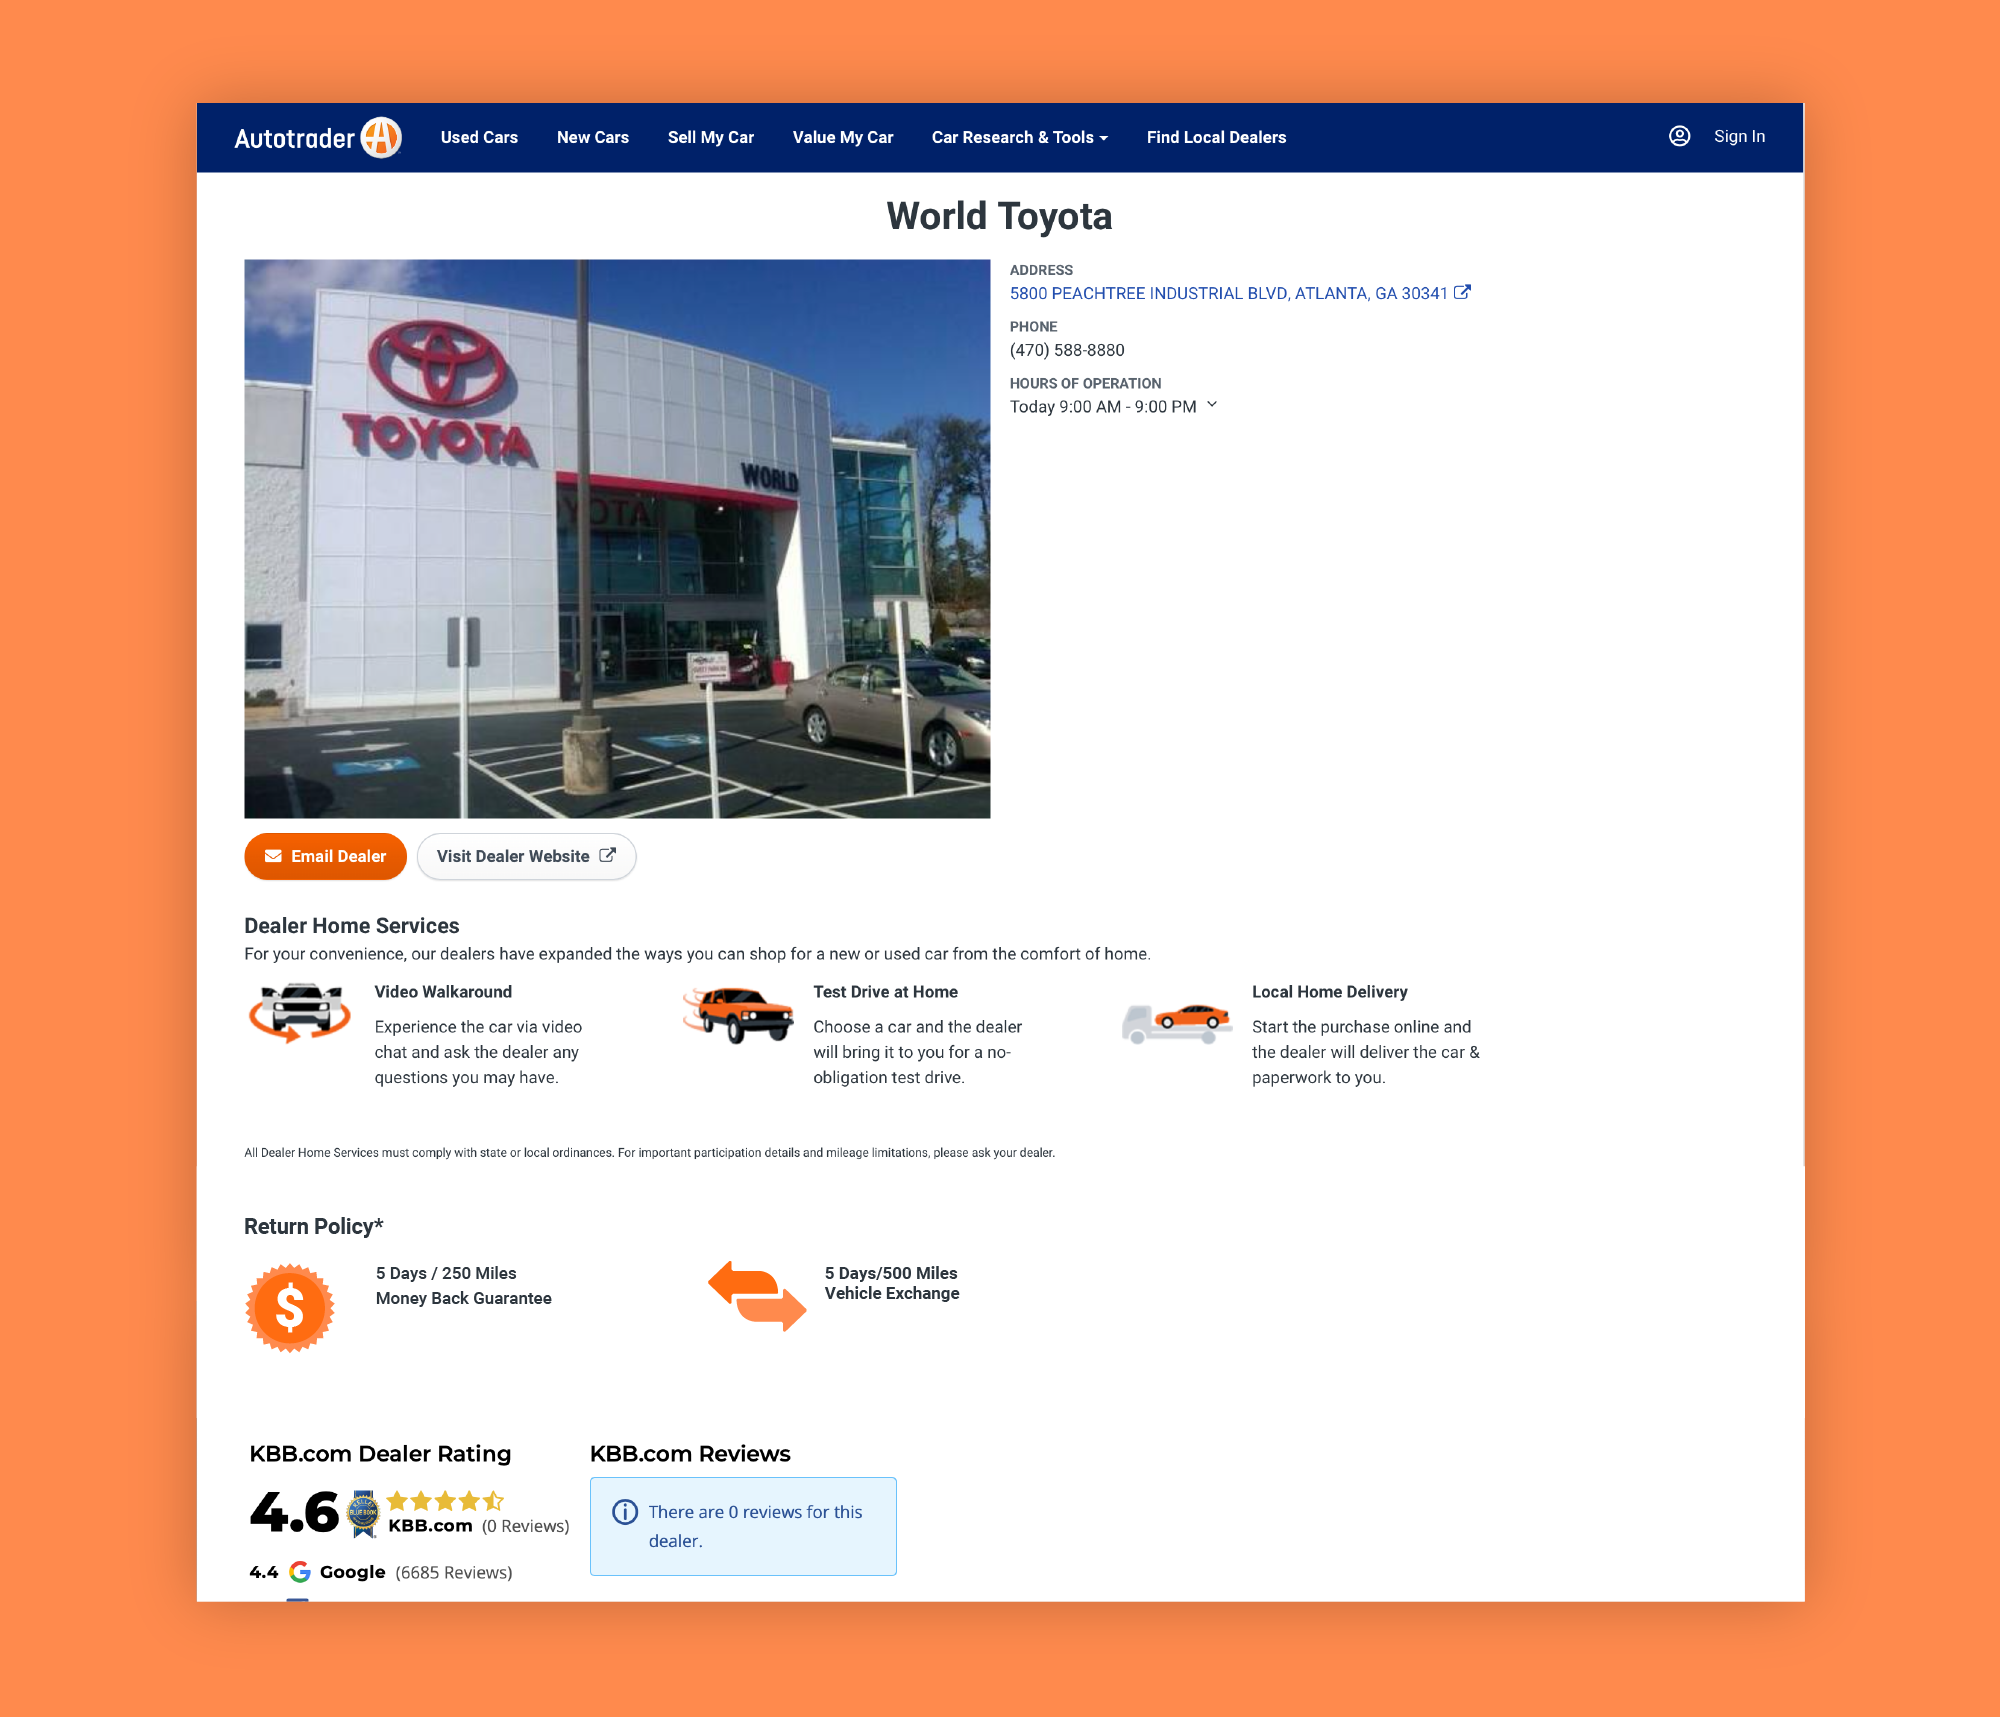Screen dimensions: 2000x1717
Task: Click the user account icon
Action: pos(1680,138)
